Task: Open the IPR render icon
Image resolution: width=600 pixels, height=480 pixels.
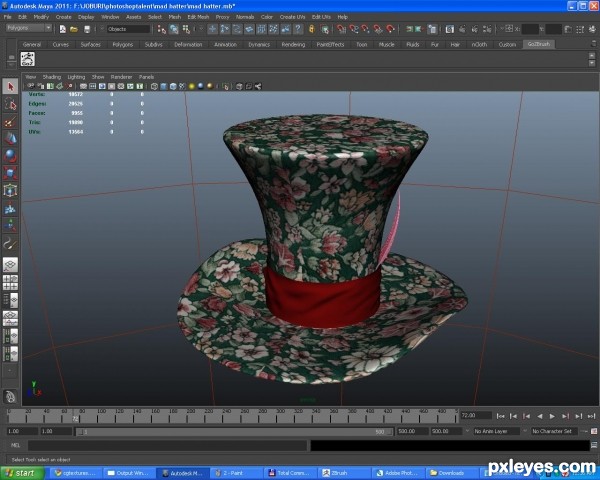Action: coord(475,29)
